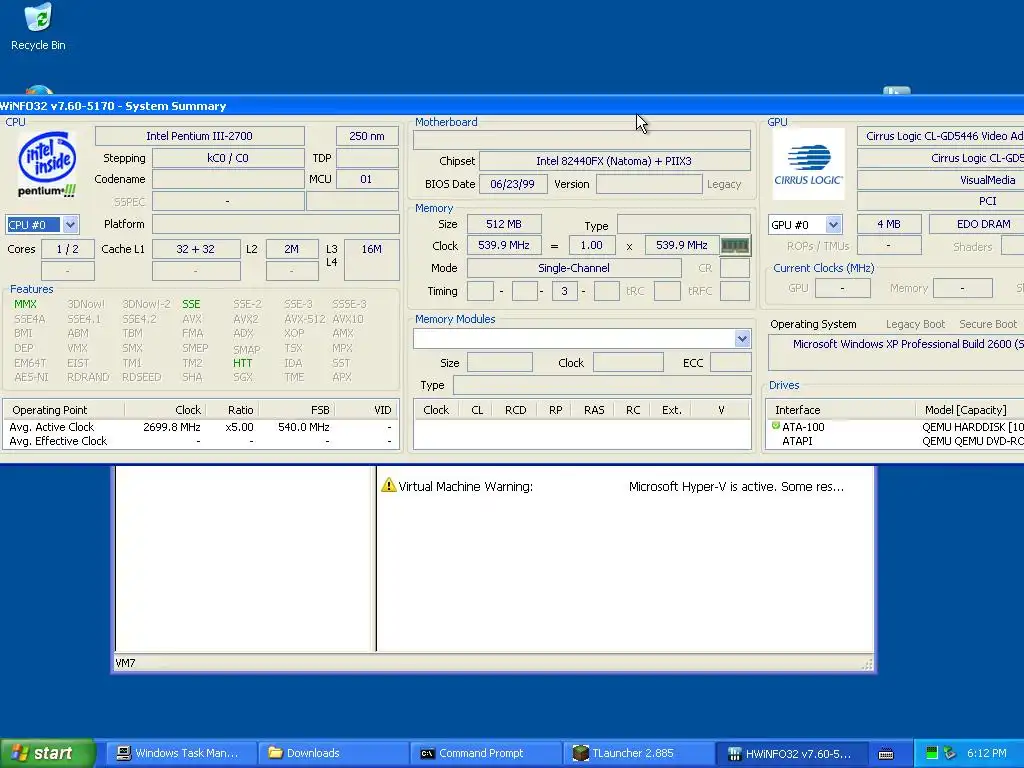The image size is (1024, 768).
Task: Click the Avg. Effective Clock row
Action: click(200, 441)
